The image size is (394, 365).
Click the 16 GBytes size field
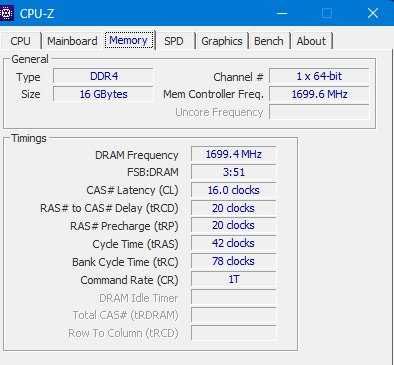coord(103,94)
